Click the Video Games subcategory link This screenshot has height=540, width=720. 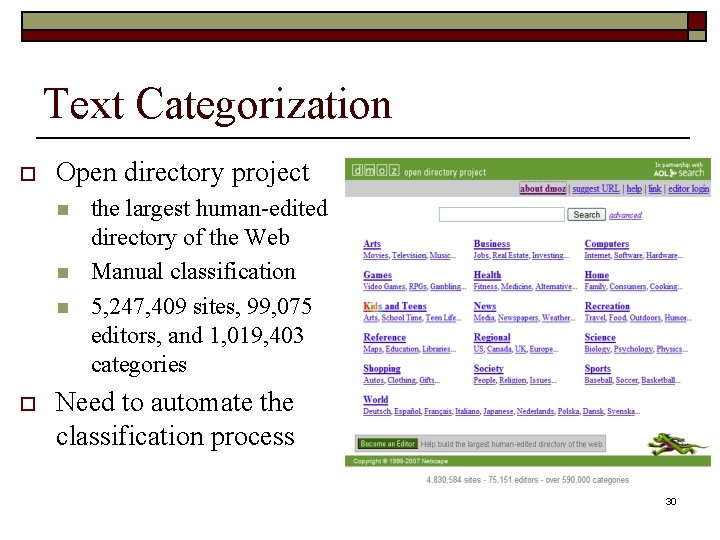tap(384, 287)
